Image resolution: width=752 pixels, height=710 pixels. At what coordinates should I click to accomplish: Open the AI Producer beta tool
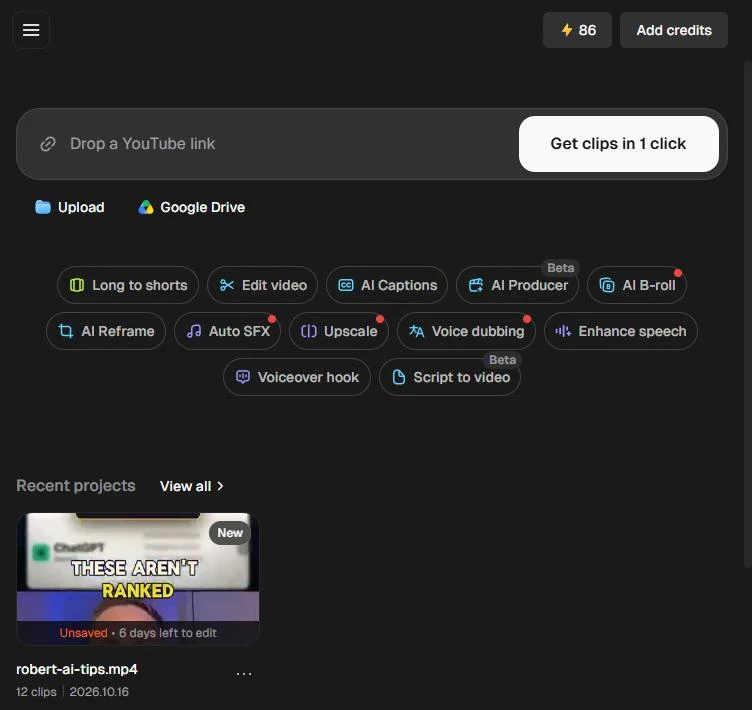click(x=517, y=285)
